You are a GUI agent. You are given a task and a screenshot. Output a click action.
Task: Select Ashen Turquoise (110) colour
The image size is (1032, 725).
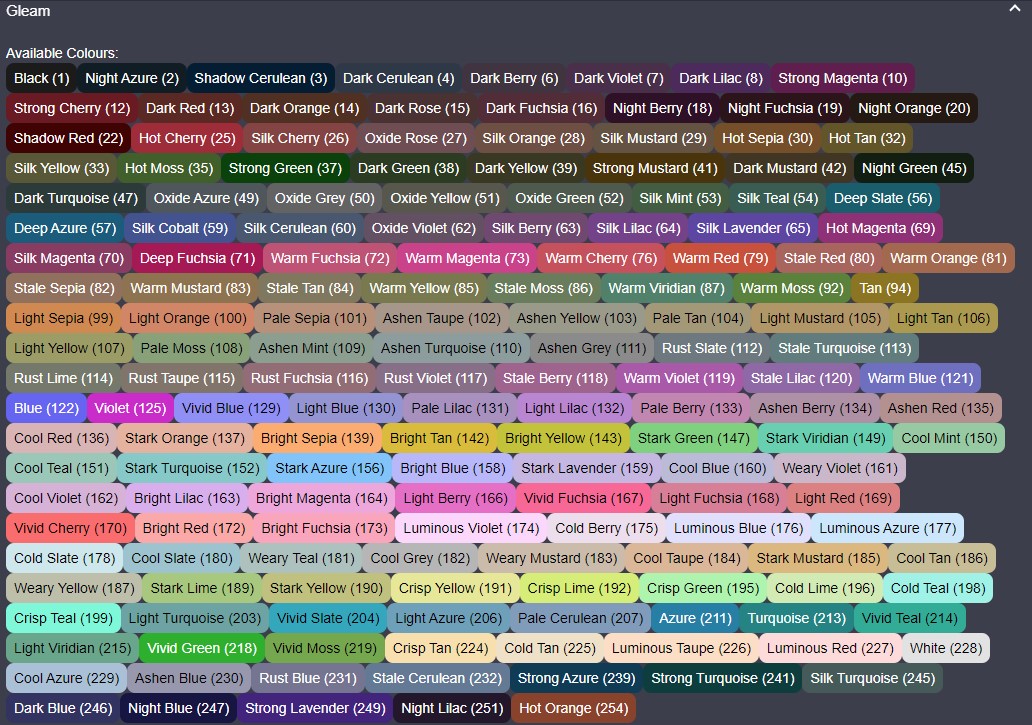451,349
